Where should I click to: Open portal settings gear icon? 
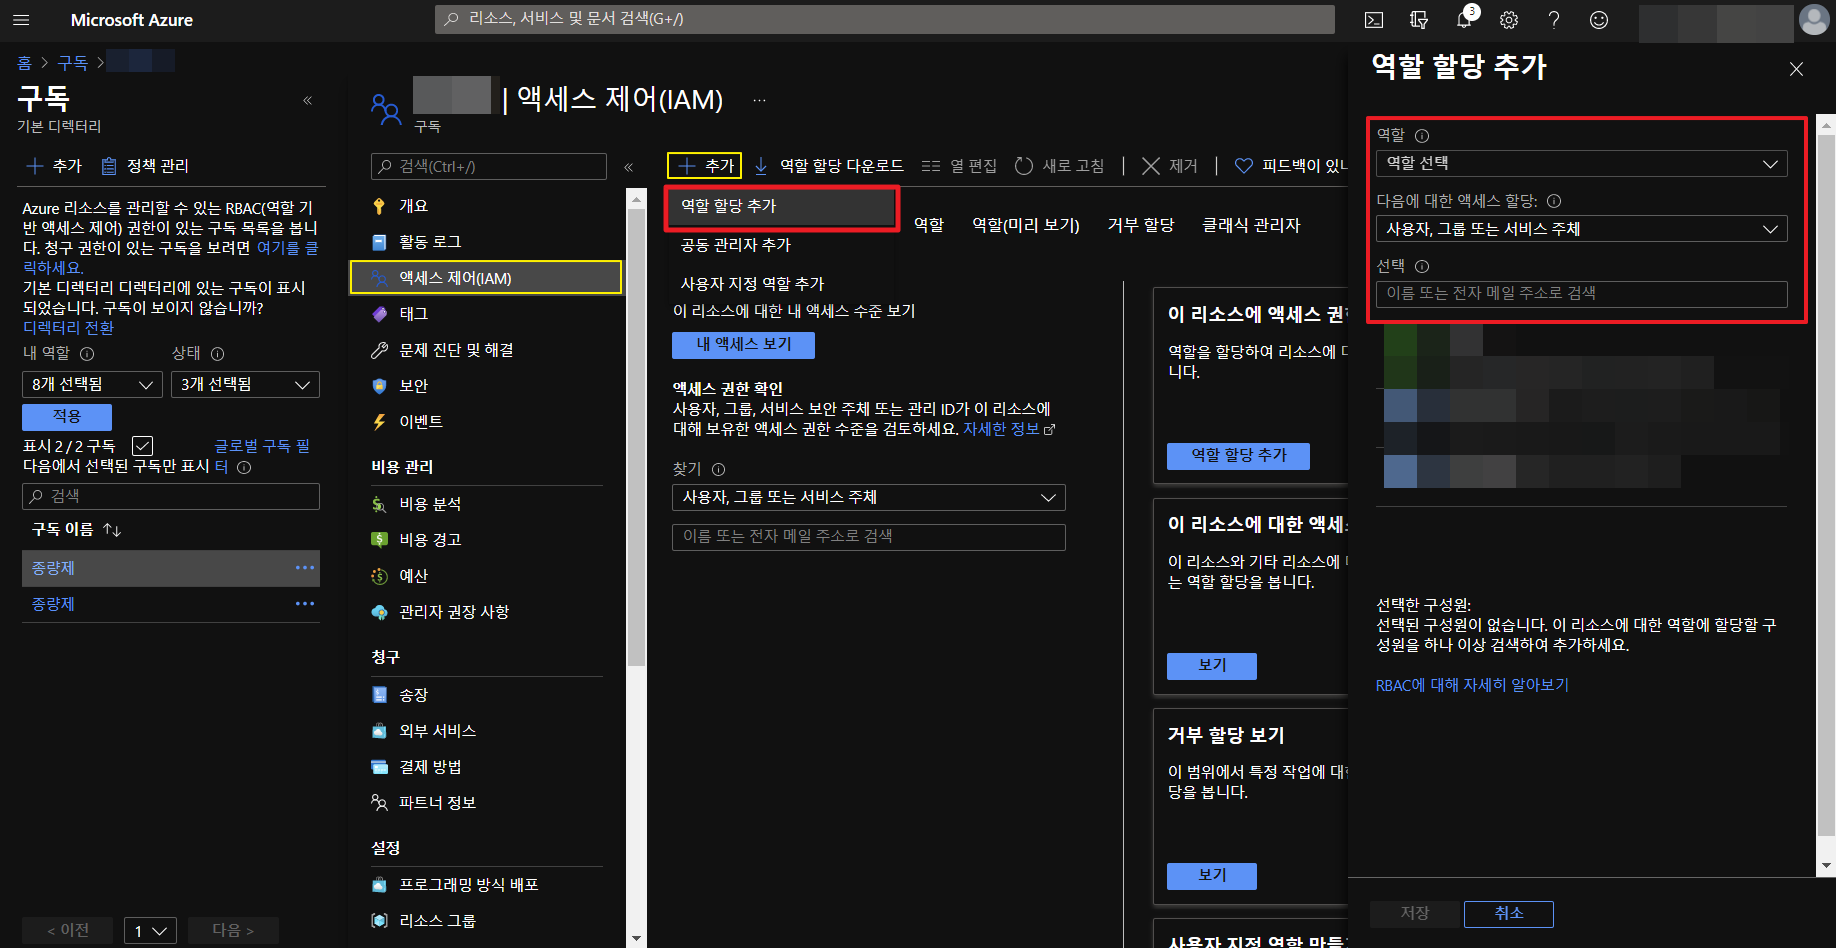[x=1509, y=20]
